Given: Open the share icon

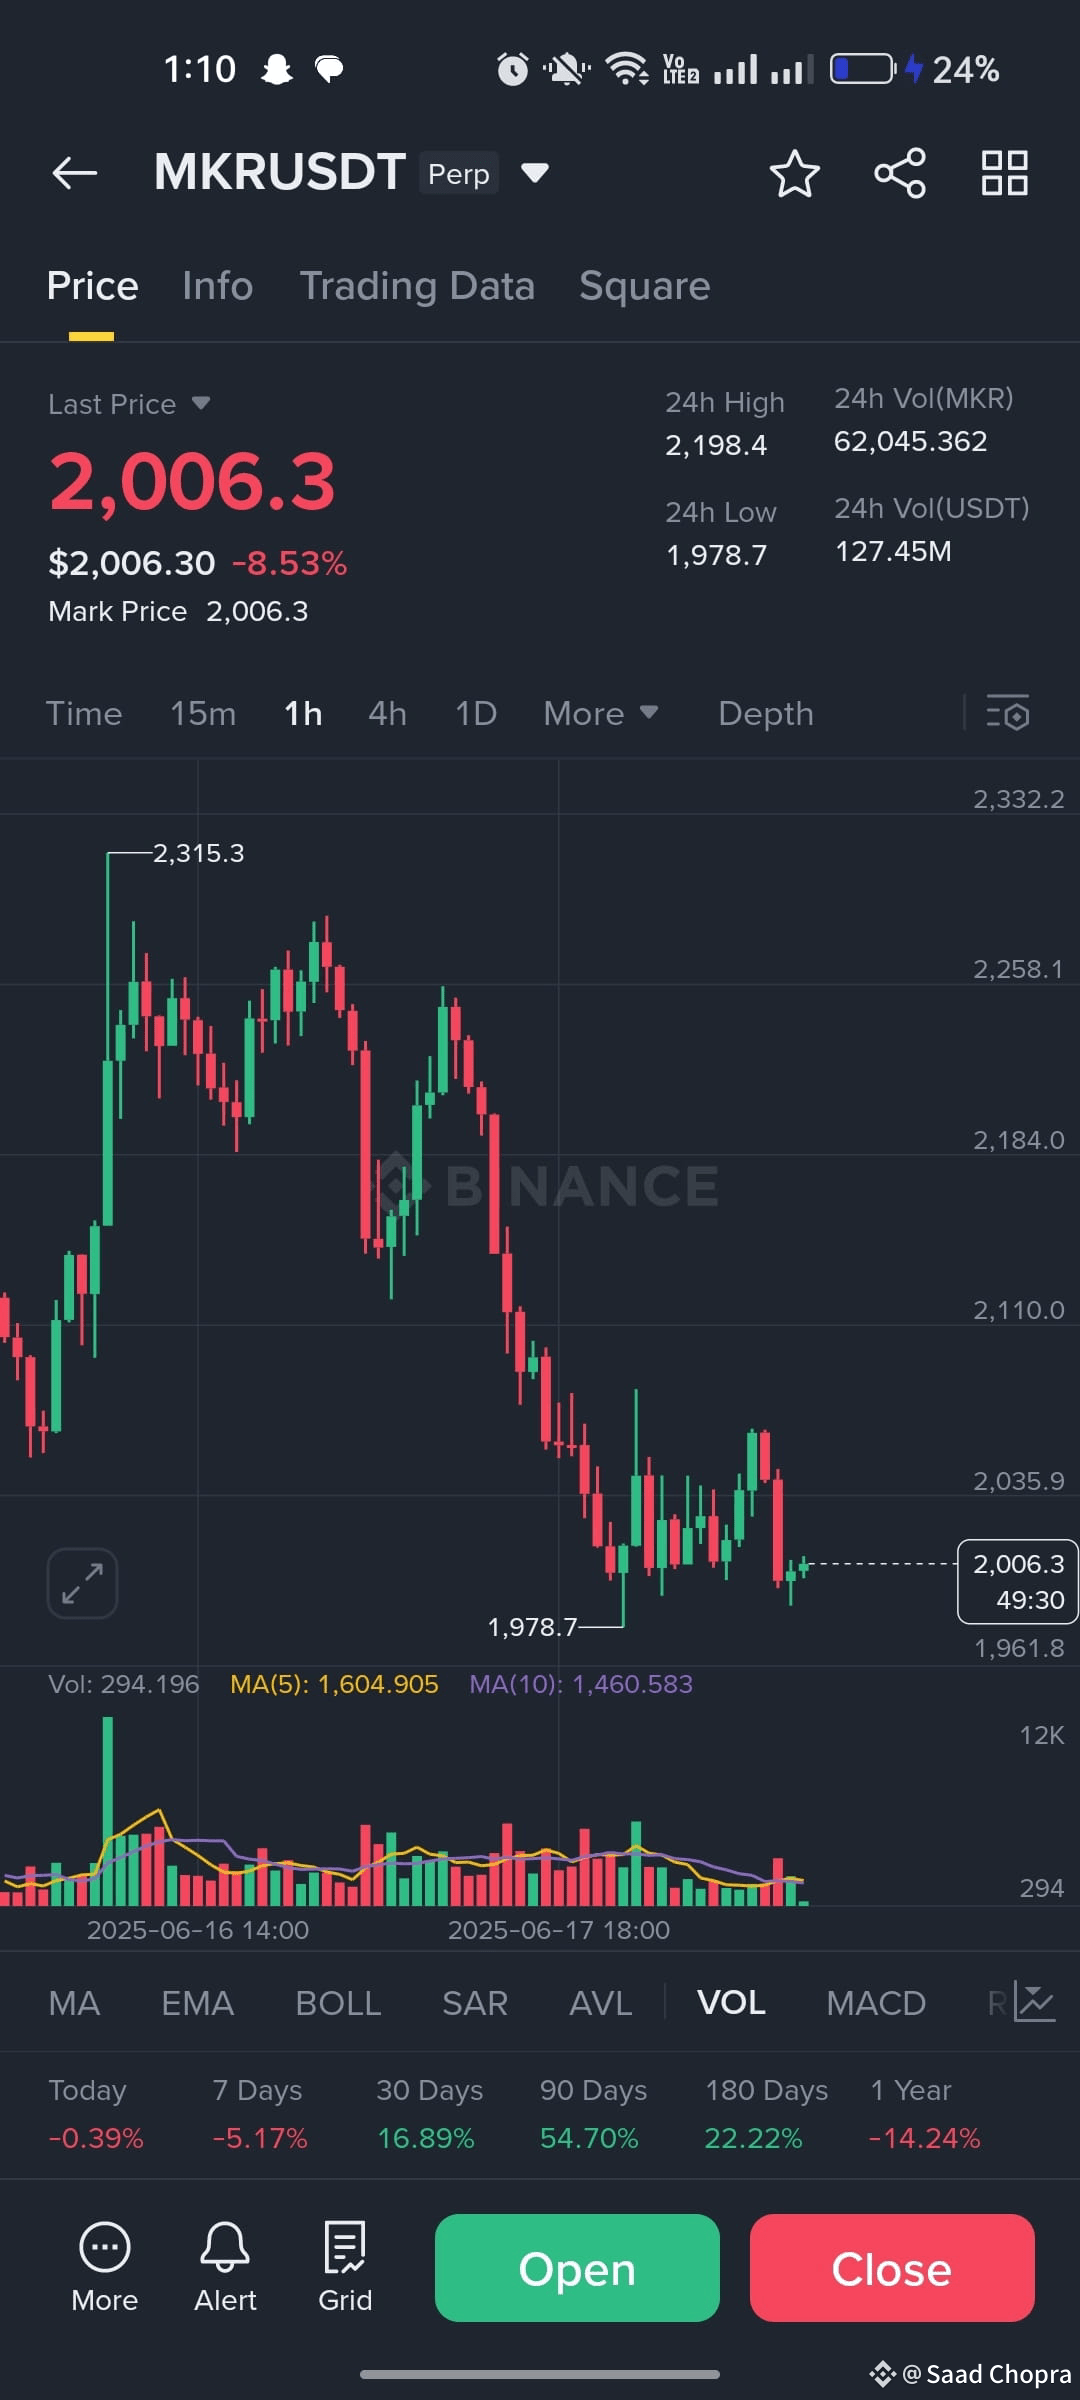Looking at the screenshot, I should [900, 173].
